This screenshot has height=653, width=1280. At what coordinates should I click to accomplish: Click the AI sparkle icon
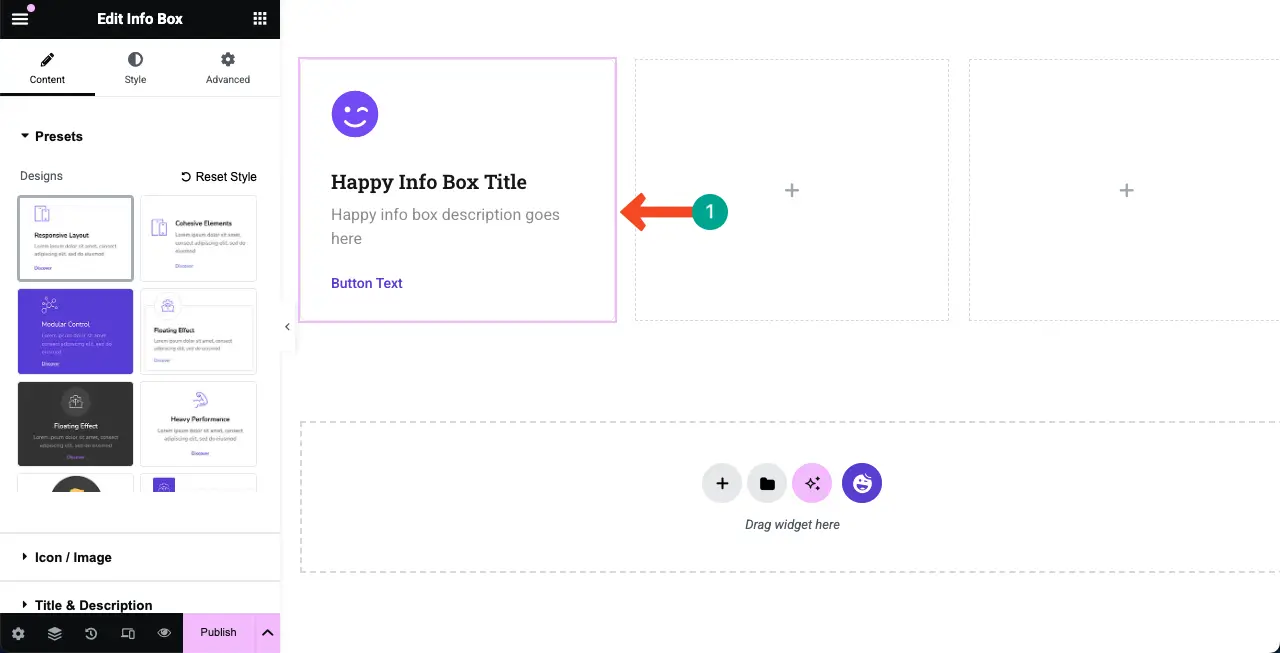(812, 484)
